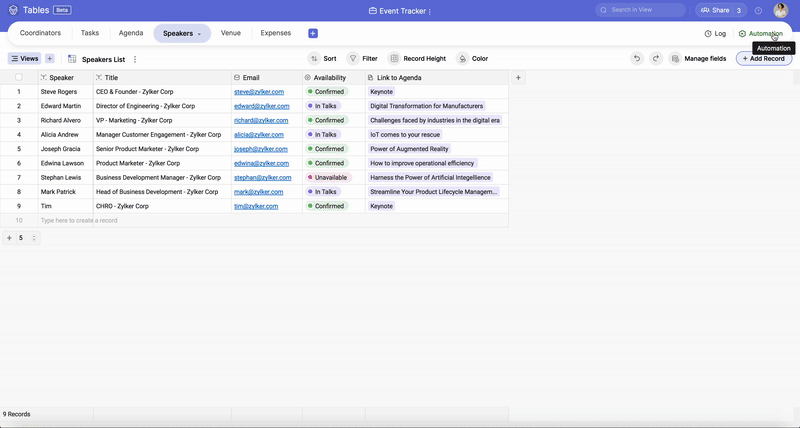Open edward@zylker.com email link
The height and width of the screenshot is (428, 800).
coord(262,106)
